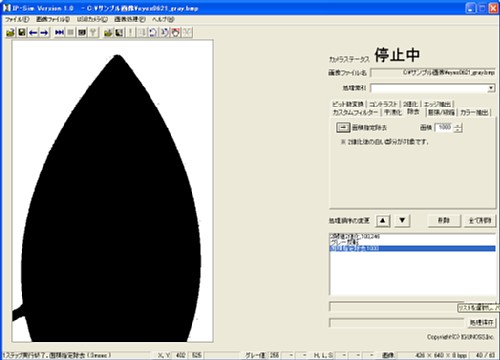Switch to the 平滑化 tab

[x=393, y=112]
